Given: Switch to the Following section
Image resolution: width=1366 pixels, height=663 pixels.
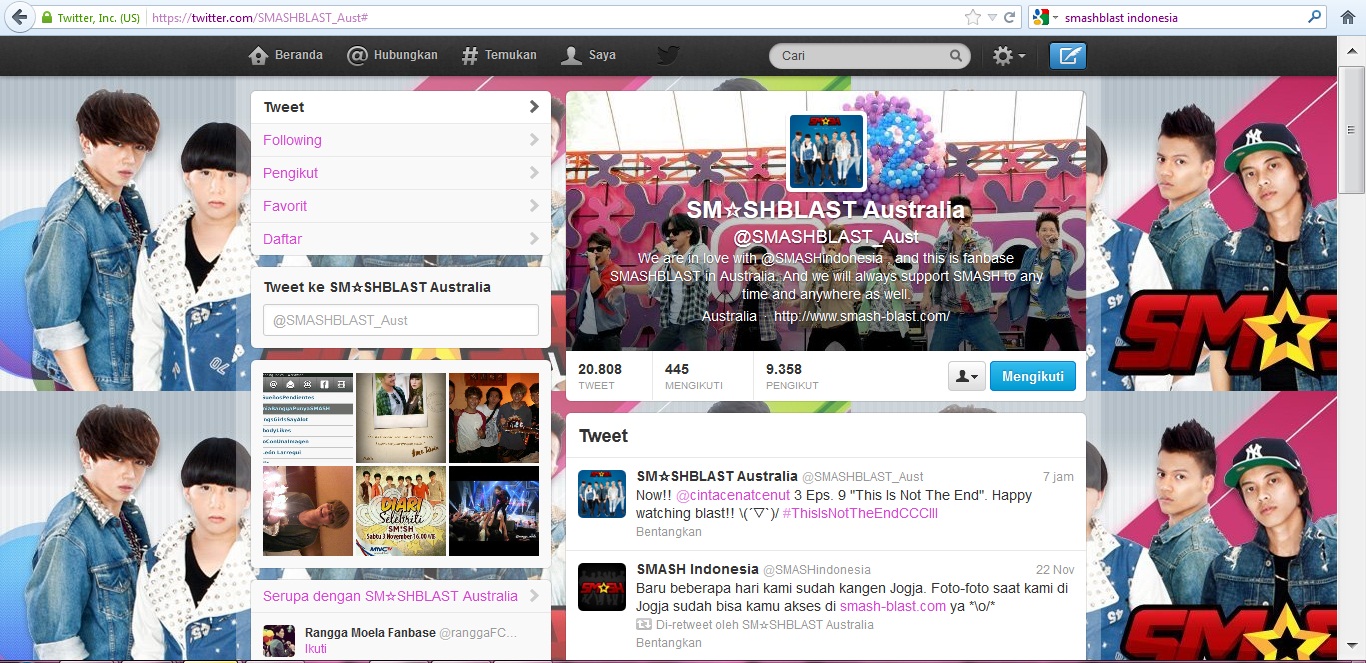Looking at the screenshot, I should click(x=294, y=140).
